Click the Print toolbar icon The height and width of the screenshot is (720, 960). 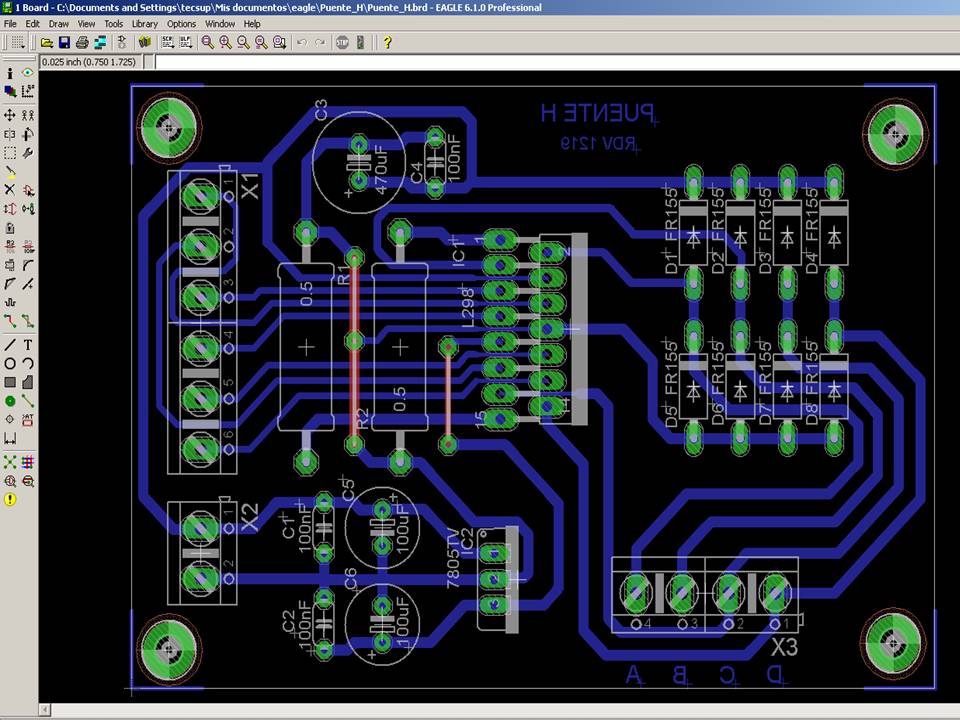[82, 42]
